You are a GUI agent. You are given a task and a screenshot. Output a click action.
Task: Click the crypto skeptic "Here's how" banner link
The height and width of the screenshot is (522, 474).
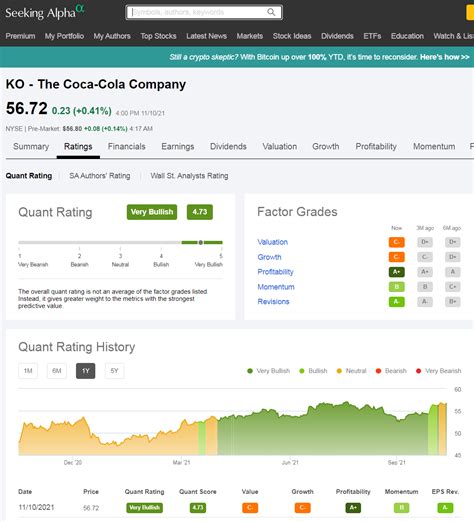coord(445,57)
